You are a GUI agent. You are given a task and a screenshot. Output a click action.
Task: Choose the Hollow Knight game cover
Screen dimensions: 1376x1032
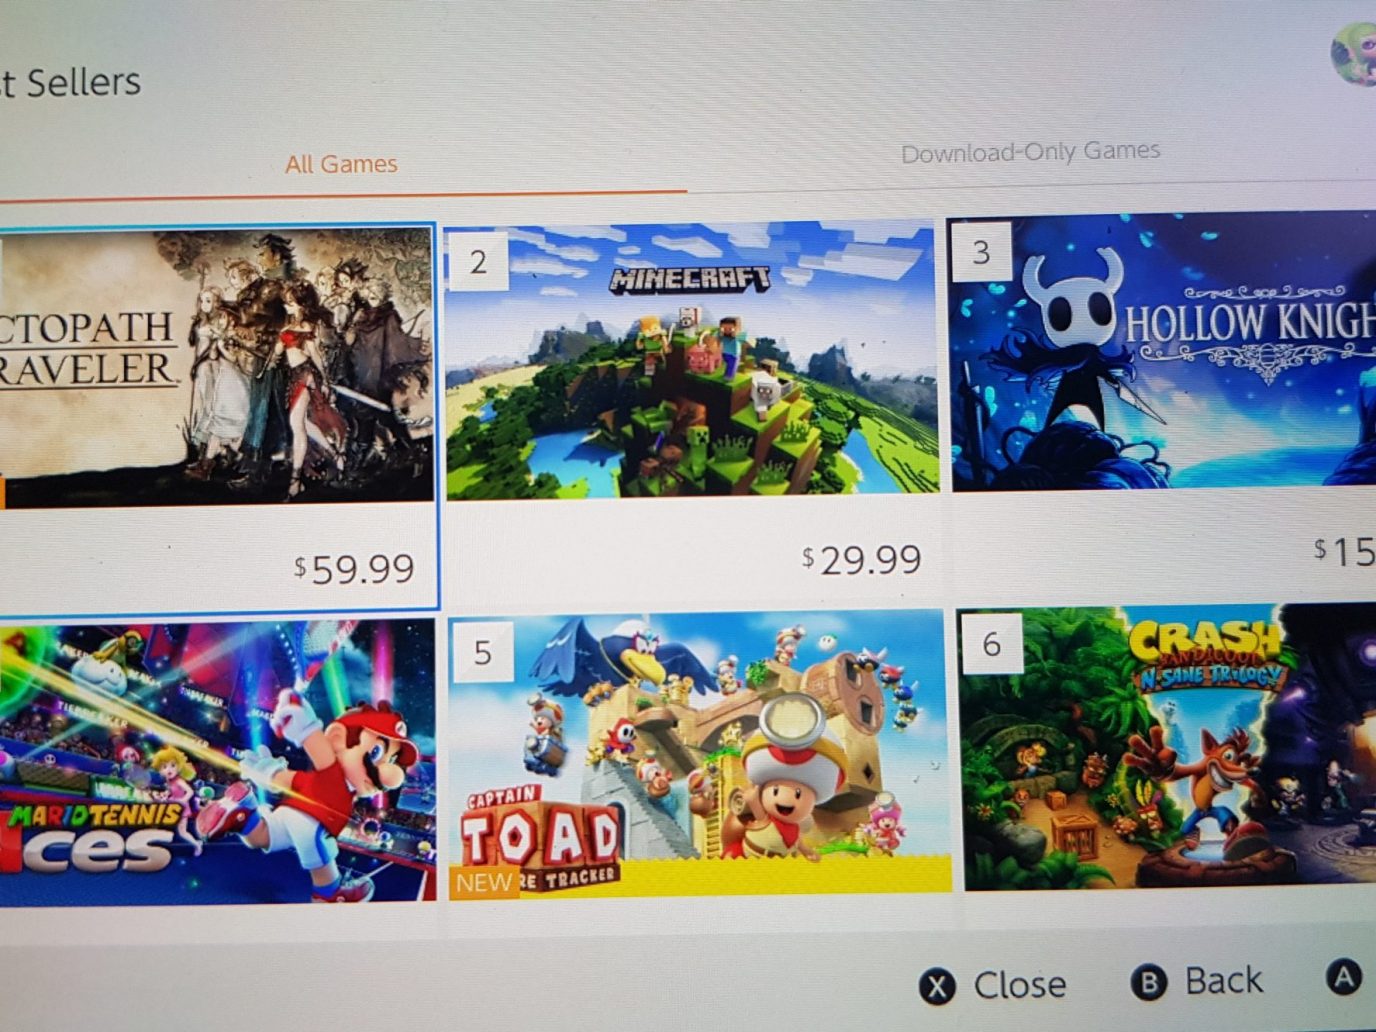point(1163,351)
